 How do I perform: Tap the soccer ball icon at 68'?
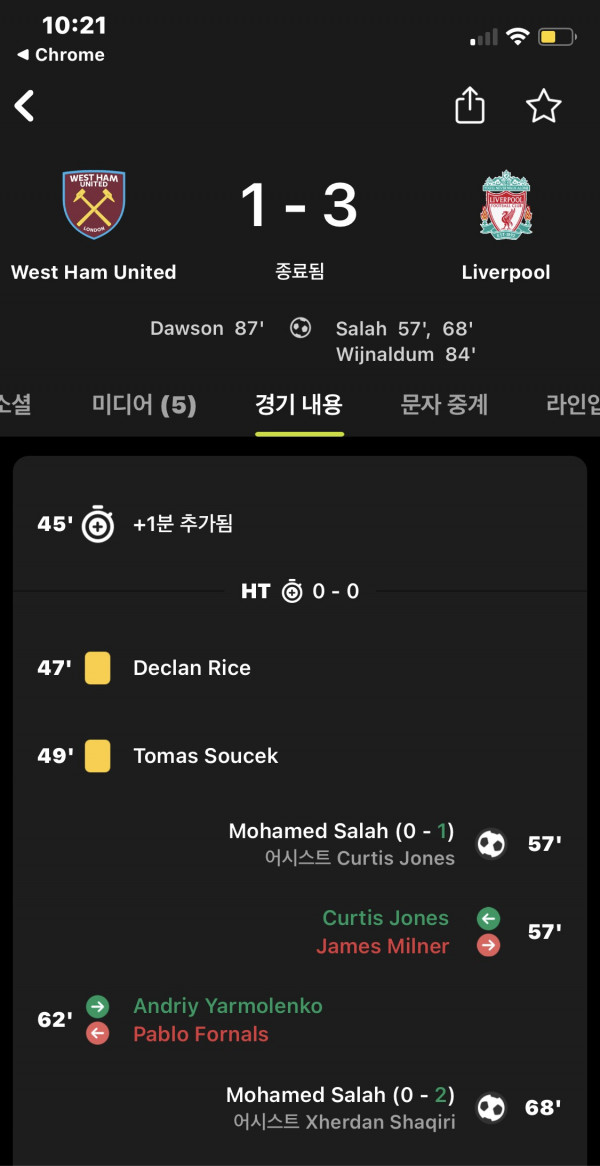pos(491,1108)
